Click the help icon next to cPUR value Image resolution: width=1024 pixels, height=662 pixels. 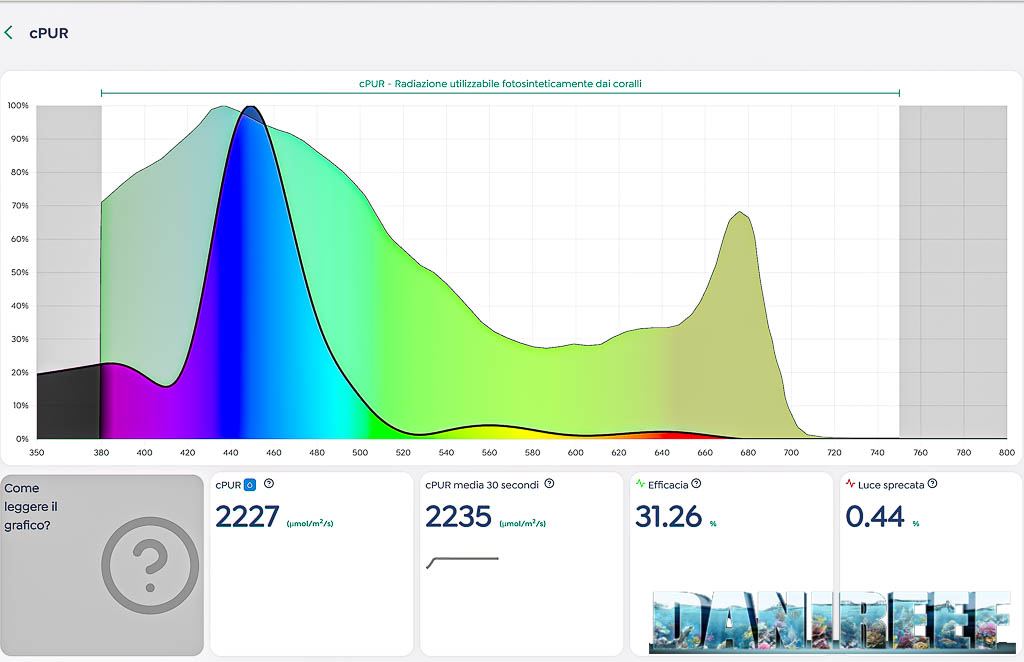(269, 484)
